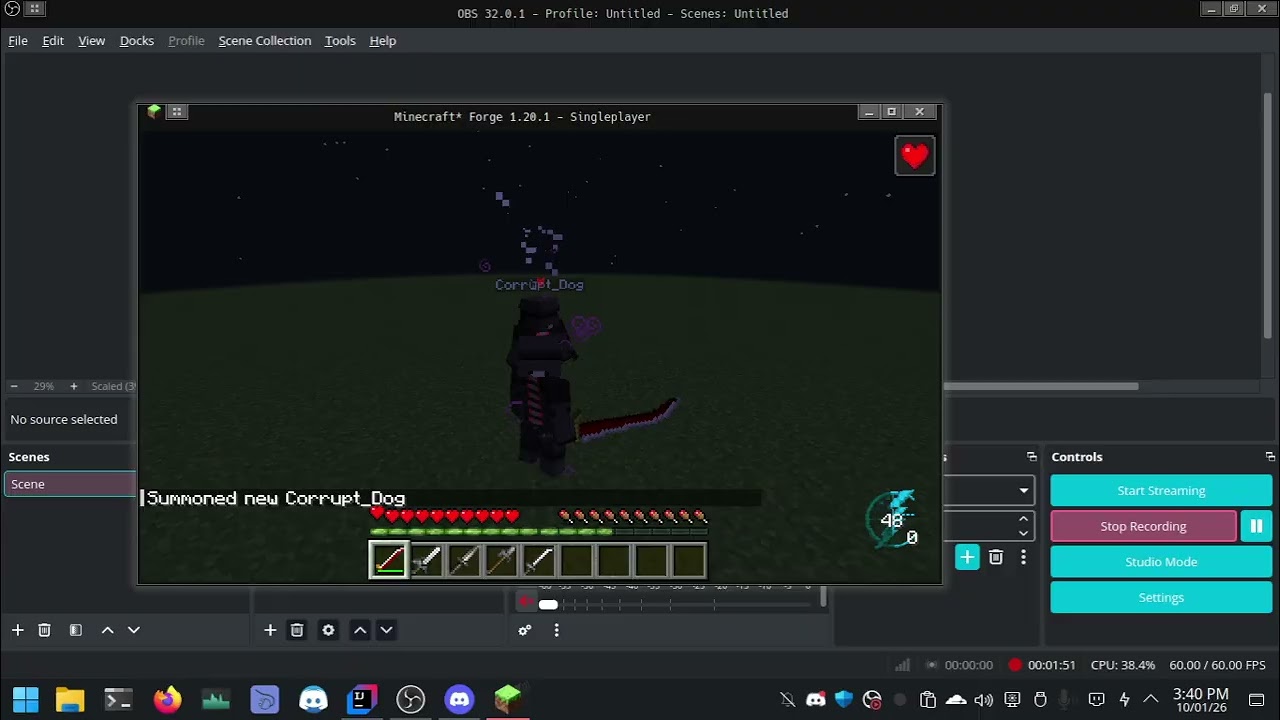This screenshot has width=1280, height=720.
Task: Expand hidden system tray icons chevron
Action: [1150, 700]
